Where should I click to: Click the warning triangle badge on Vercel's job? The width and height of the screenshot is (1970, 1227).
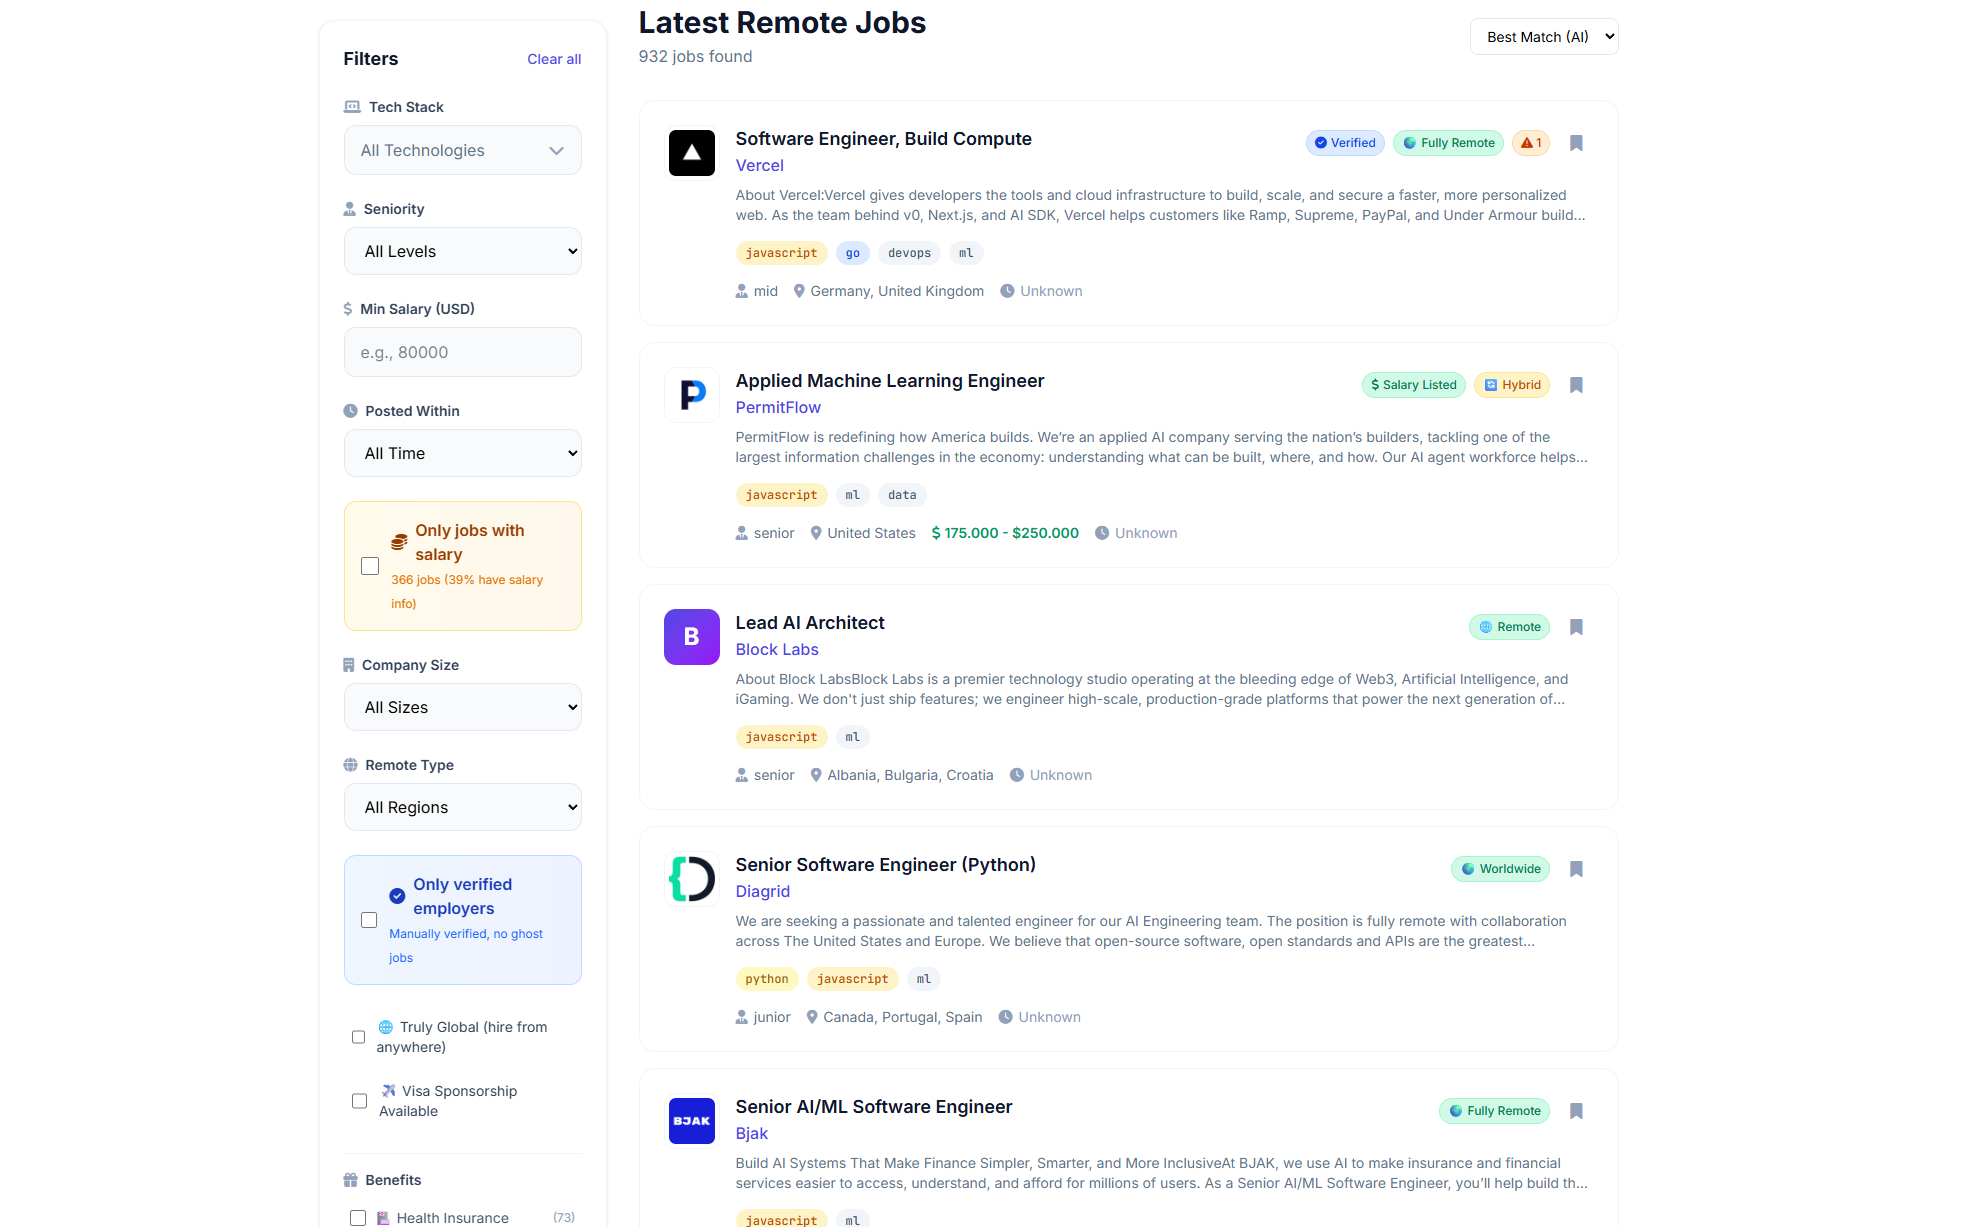[1530, 143]
